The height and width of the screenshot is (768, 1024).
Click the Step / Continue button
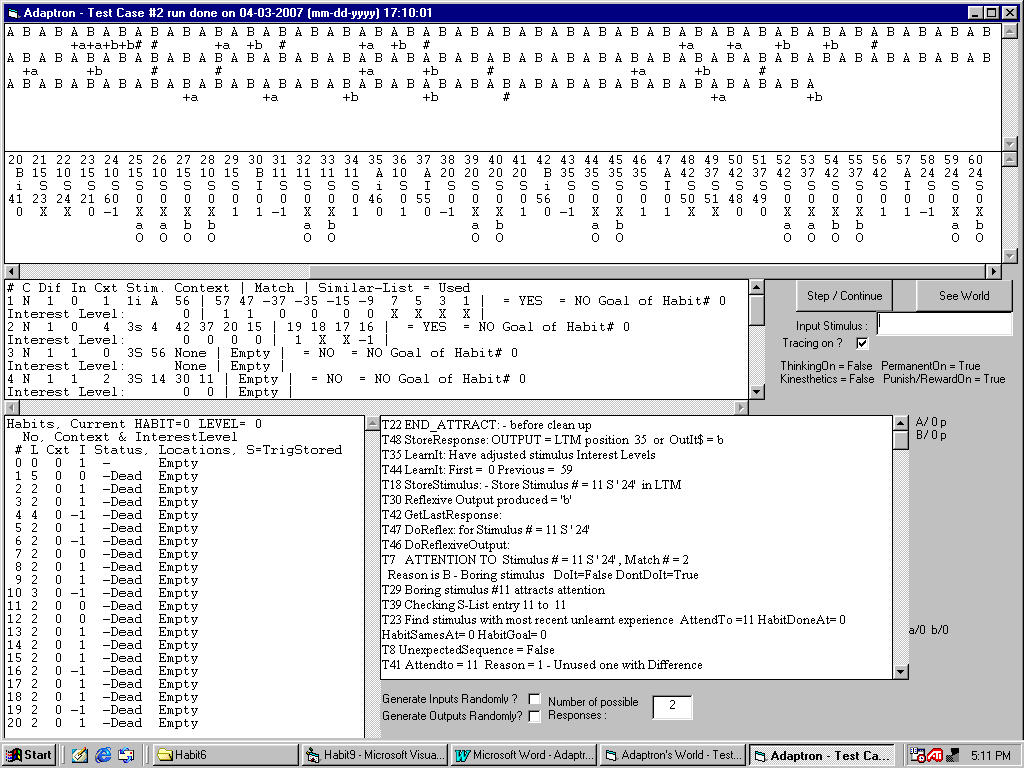(x=844, y=296)
